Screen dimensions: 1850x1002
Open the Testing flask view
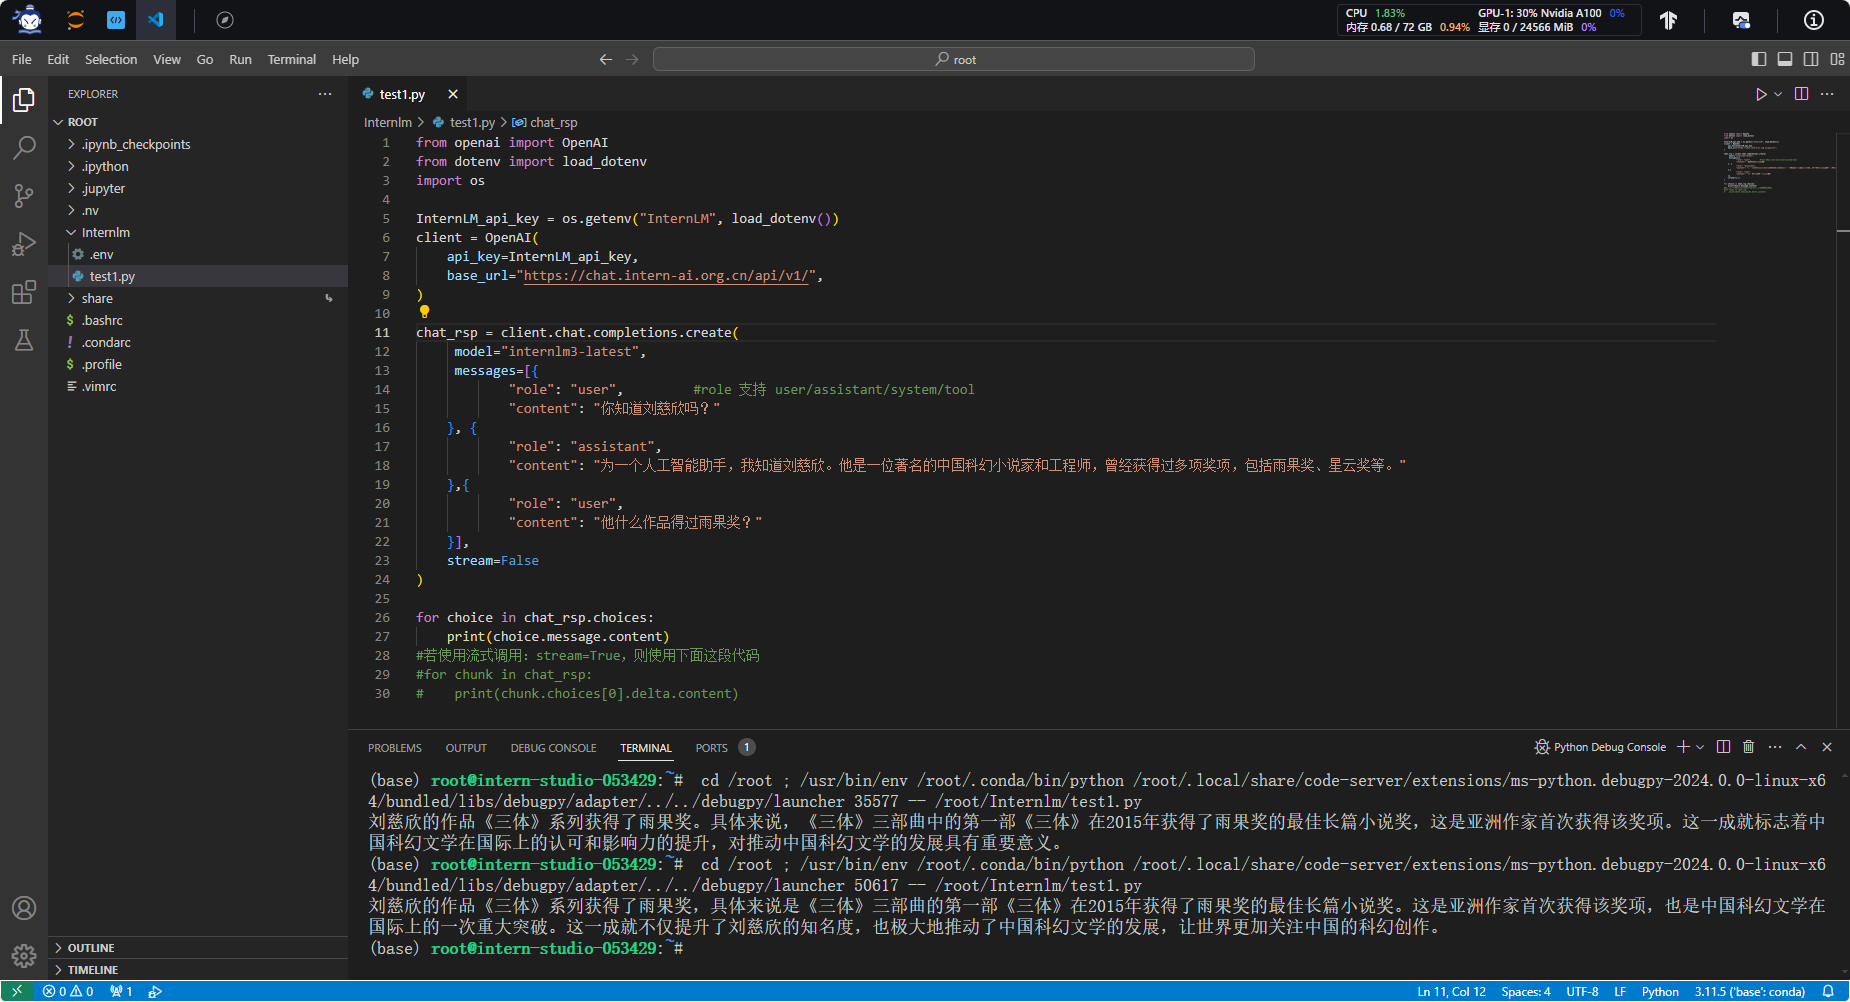[x=24, y=340]
